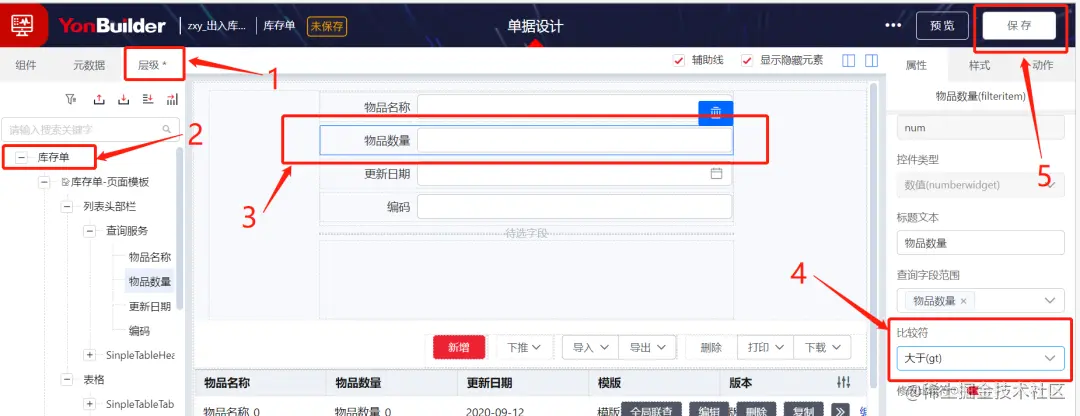Select 物品名称 in the tree
This screenshot has width=1080, height=416.
pyautogui.click(x=149, y=257)
